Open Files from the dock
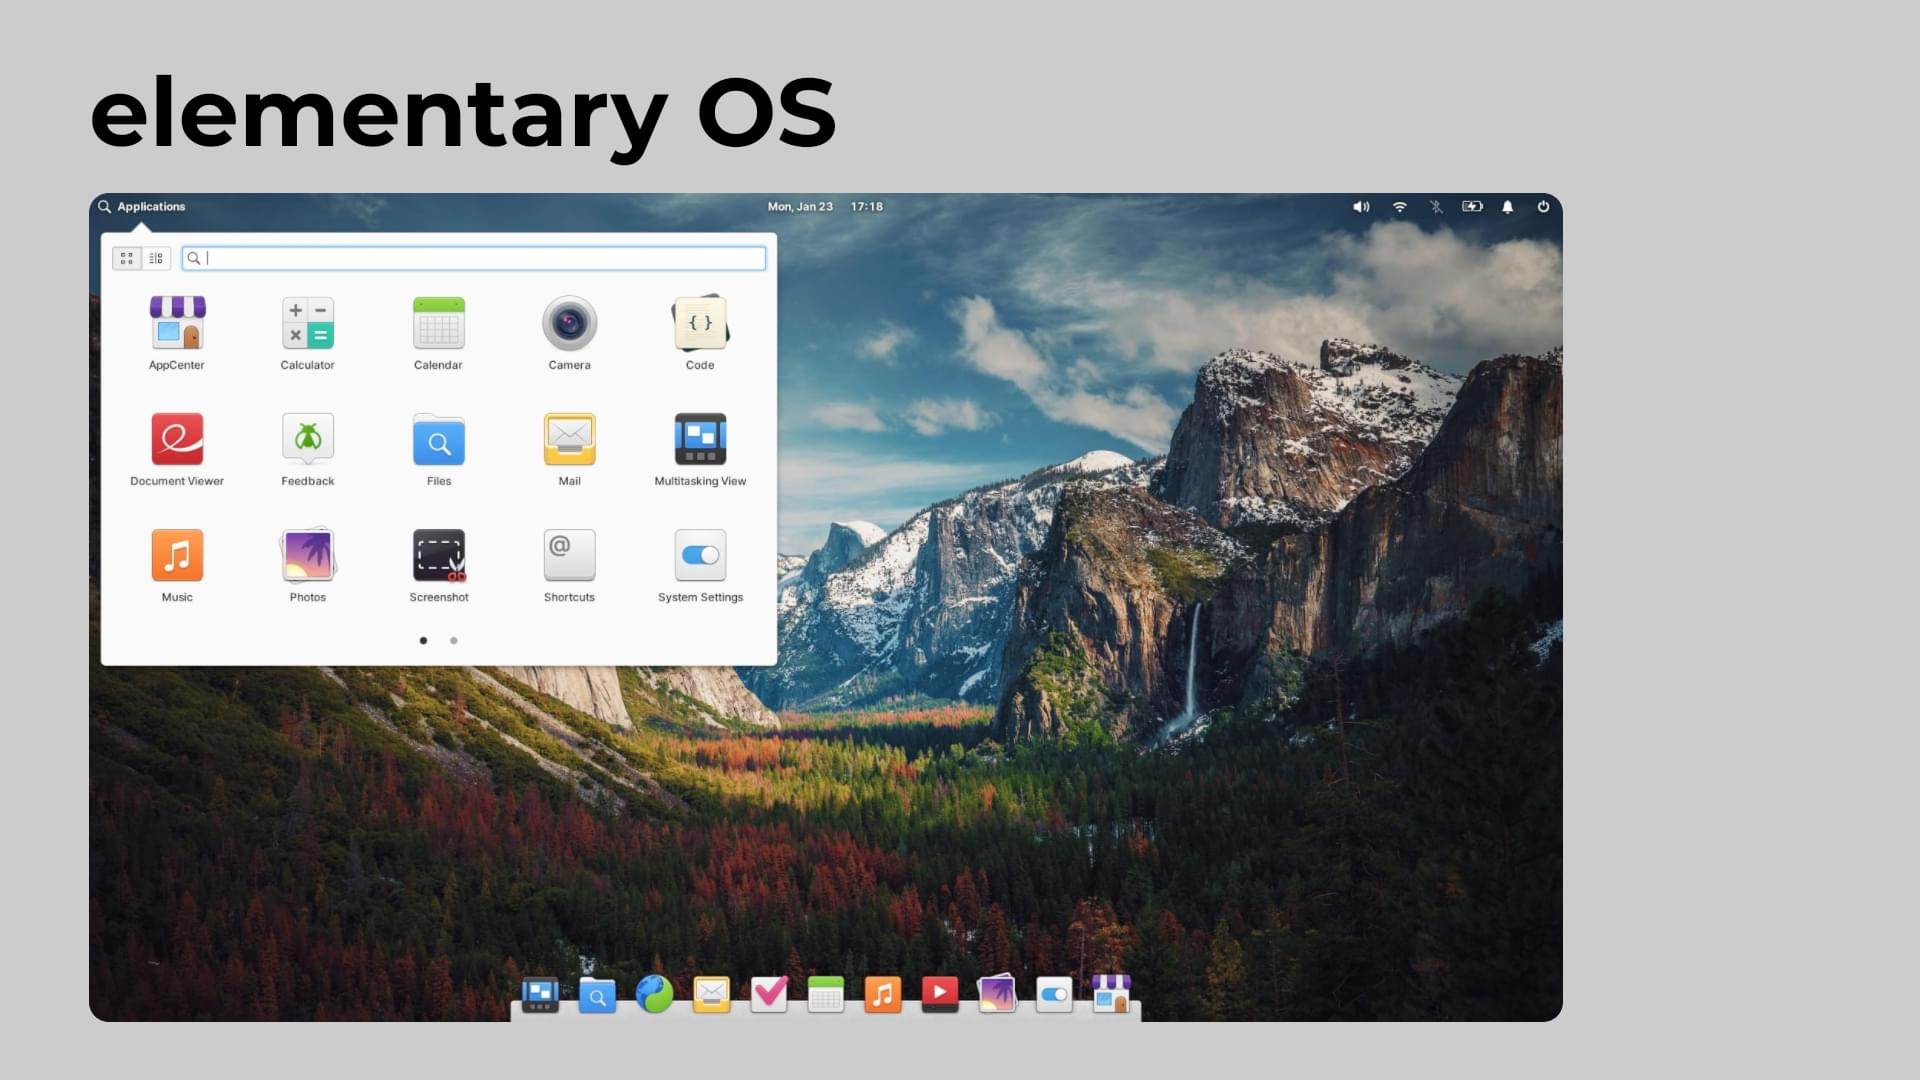The height and width of the screenshot is (1080, 1920). [x=597, y=994]
